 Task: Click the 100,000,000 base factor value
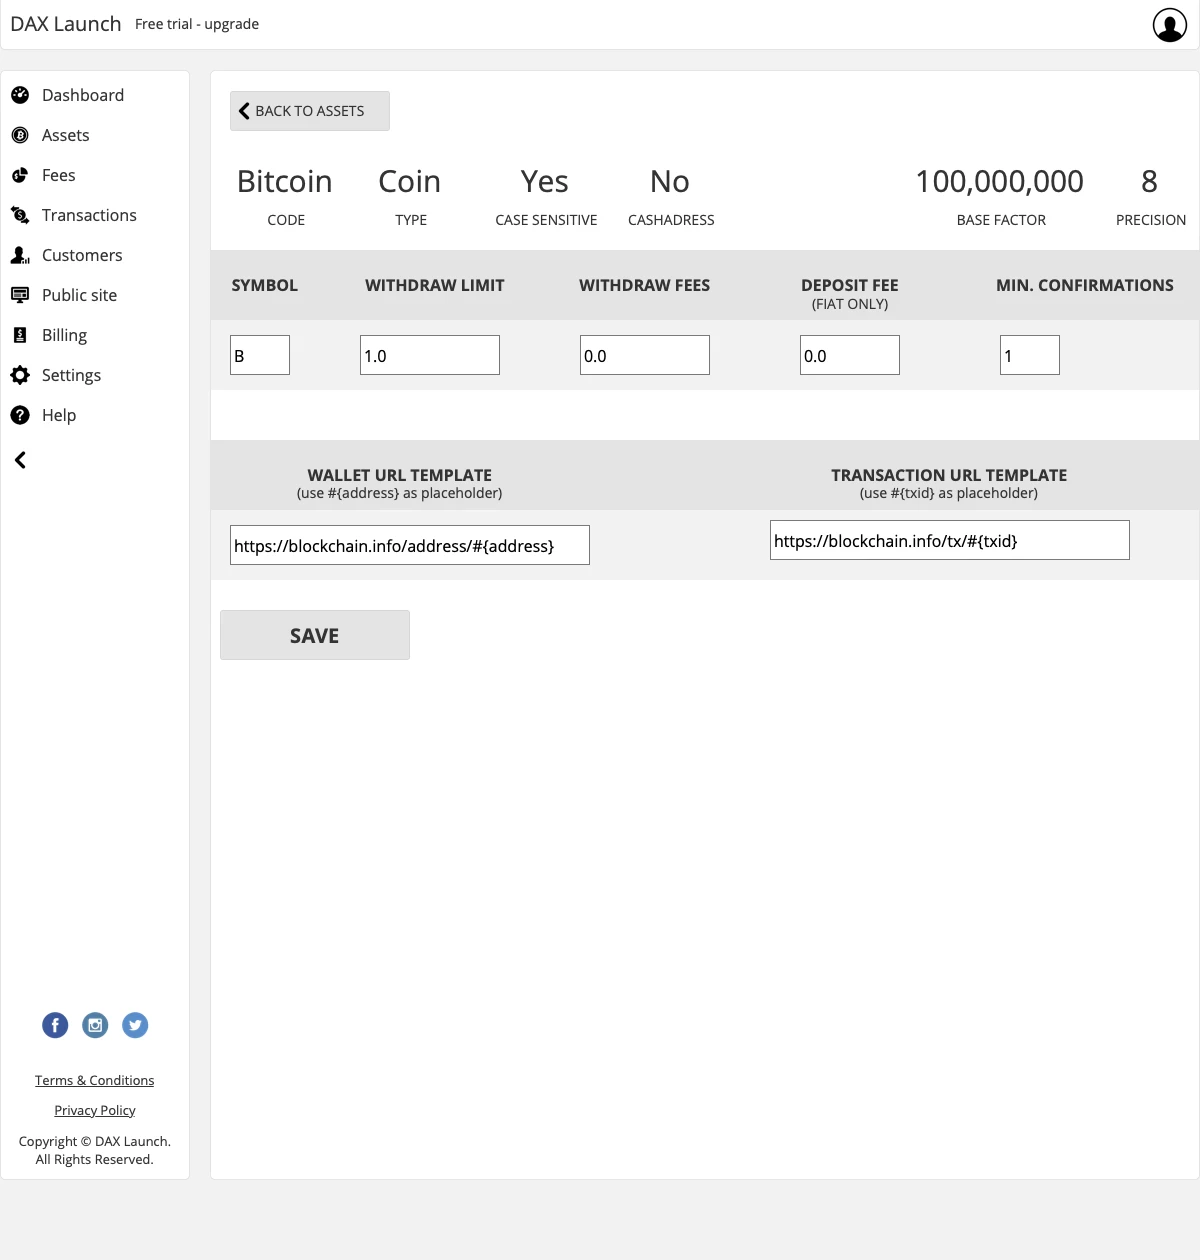click(x=1000, y=182)
